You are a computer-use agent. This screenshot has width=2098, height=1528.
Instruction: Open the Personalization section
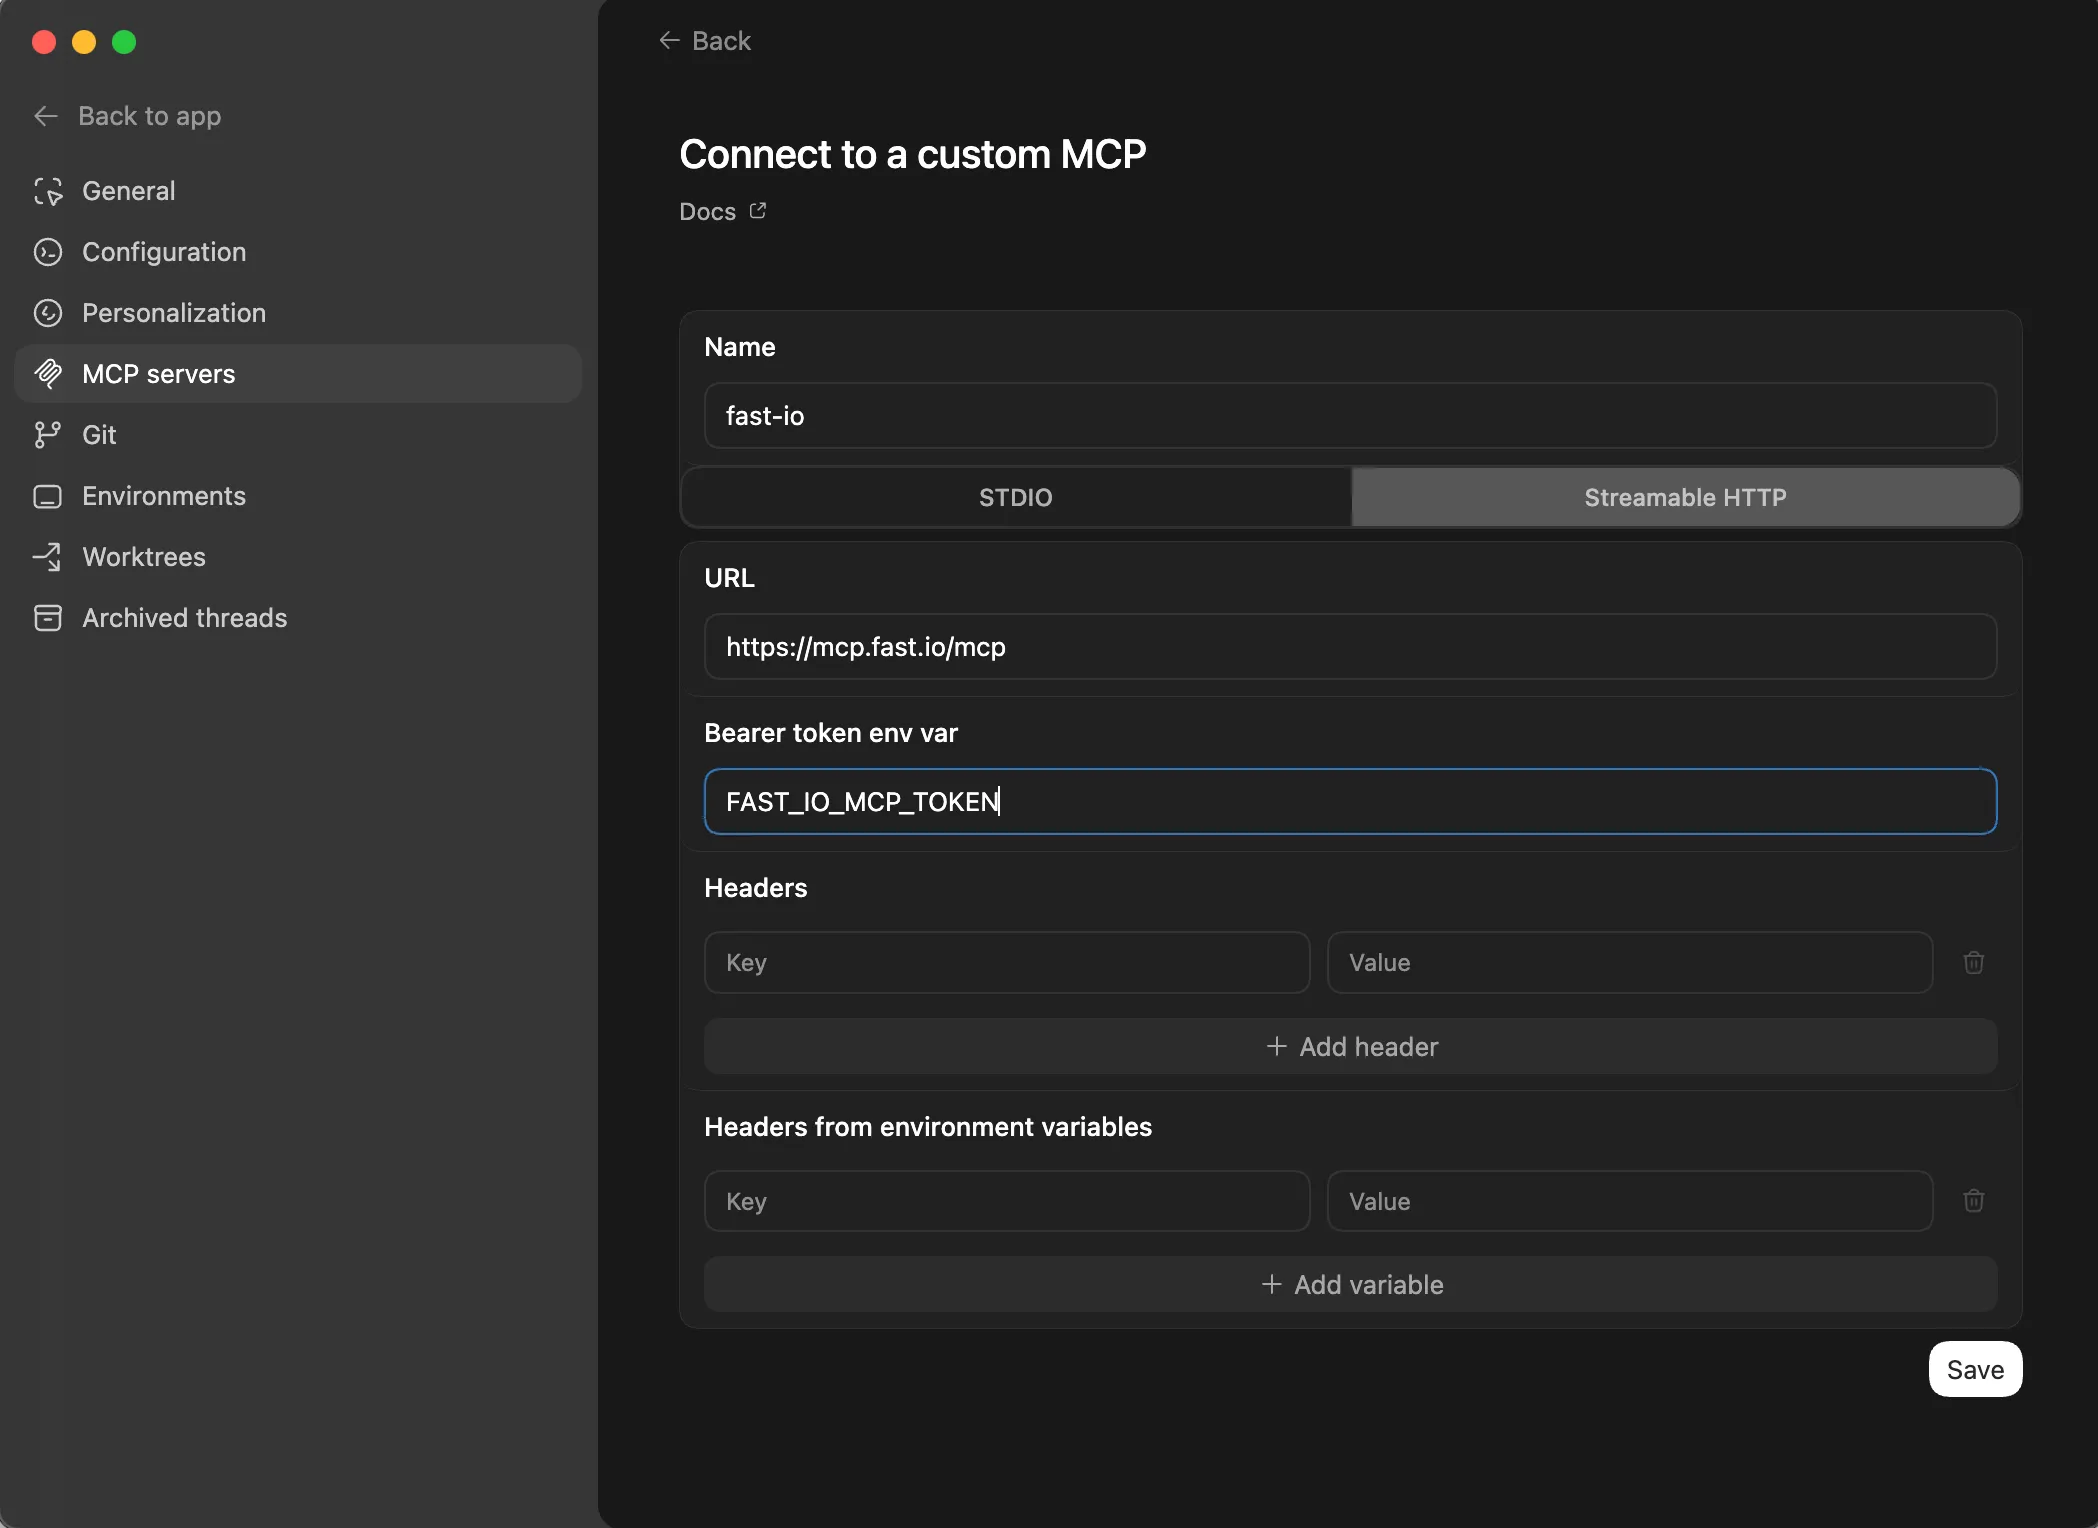tap(172, 313)
